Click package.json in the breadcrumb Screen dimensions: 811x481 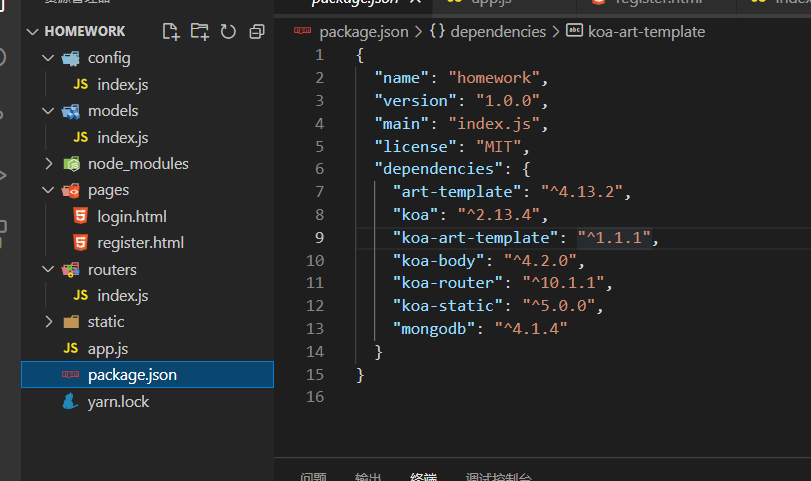pos(364,32)
